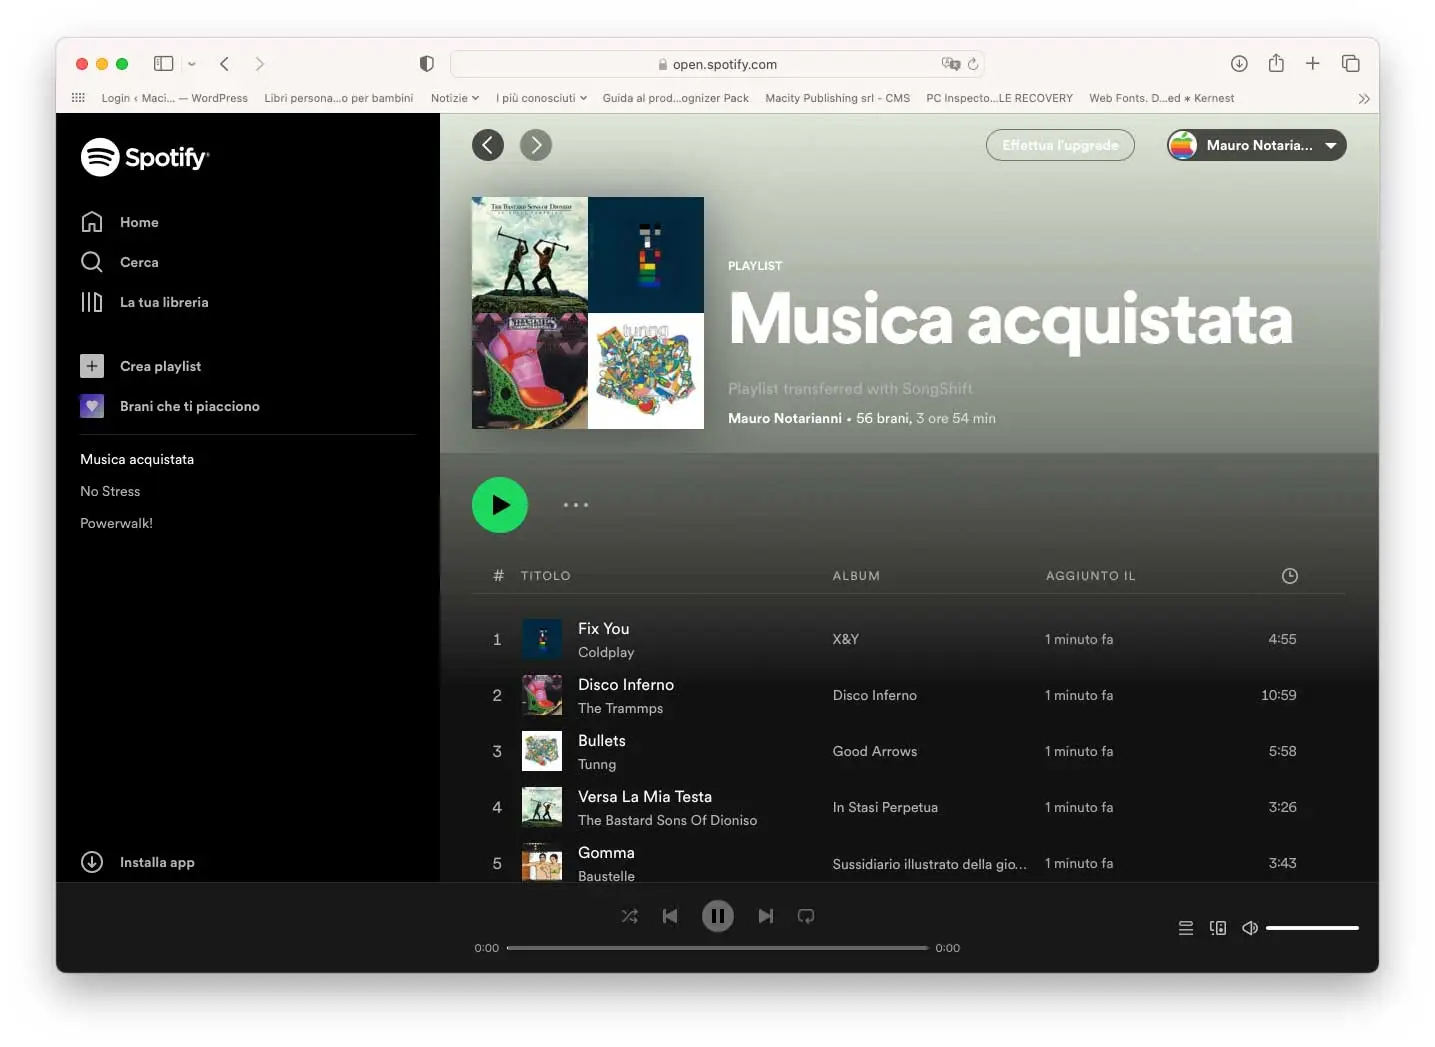Screen dimensions: 1435x1047
Task: Open Cerca search in the sidebar
Action: 138,262
